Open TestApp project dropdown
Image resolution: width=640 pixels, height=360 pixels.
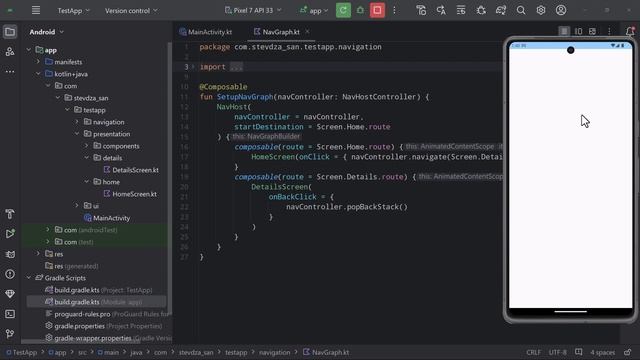pos(73,11)
